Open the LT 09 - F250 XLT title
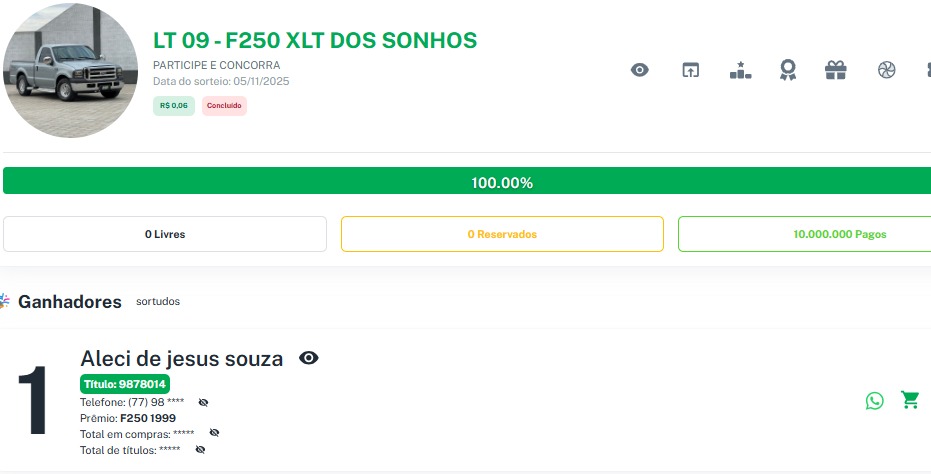The width and height of the screenshot is (931, 474). point(315,41)
